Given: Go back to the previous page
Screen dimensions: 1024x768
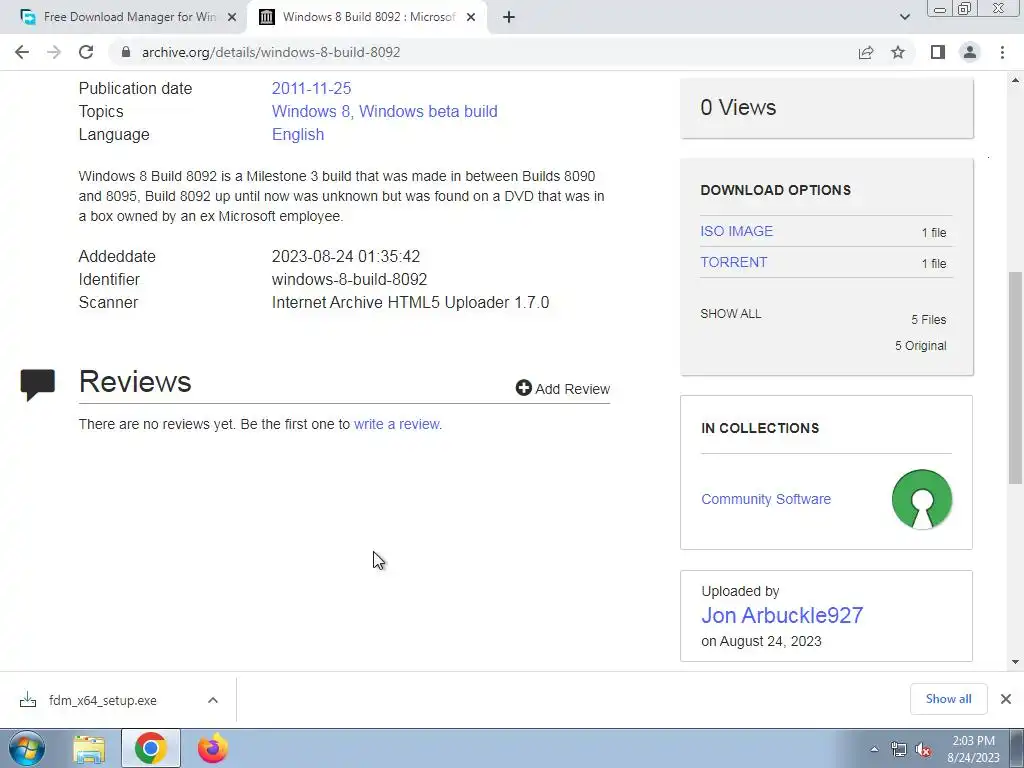Looking at the screenshot, I should [22, 52].
